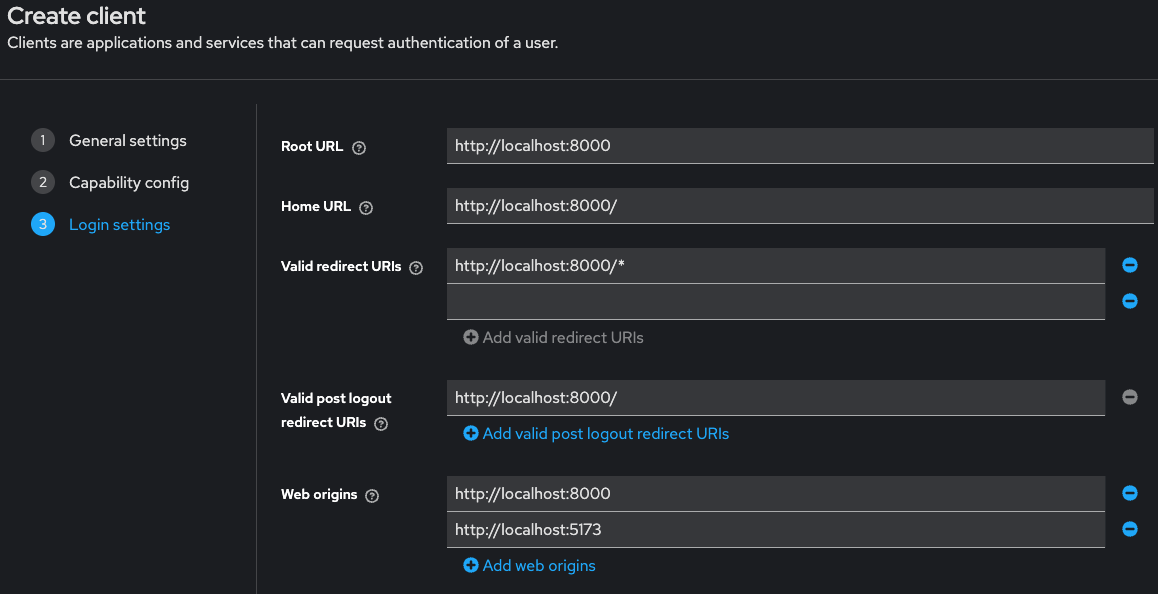The height and width of the screenshot is (594, 1158).
Task: Go to Capability config step
Action: point(128,183)
